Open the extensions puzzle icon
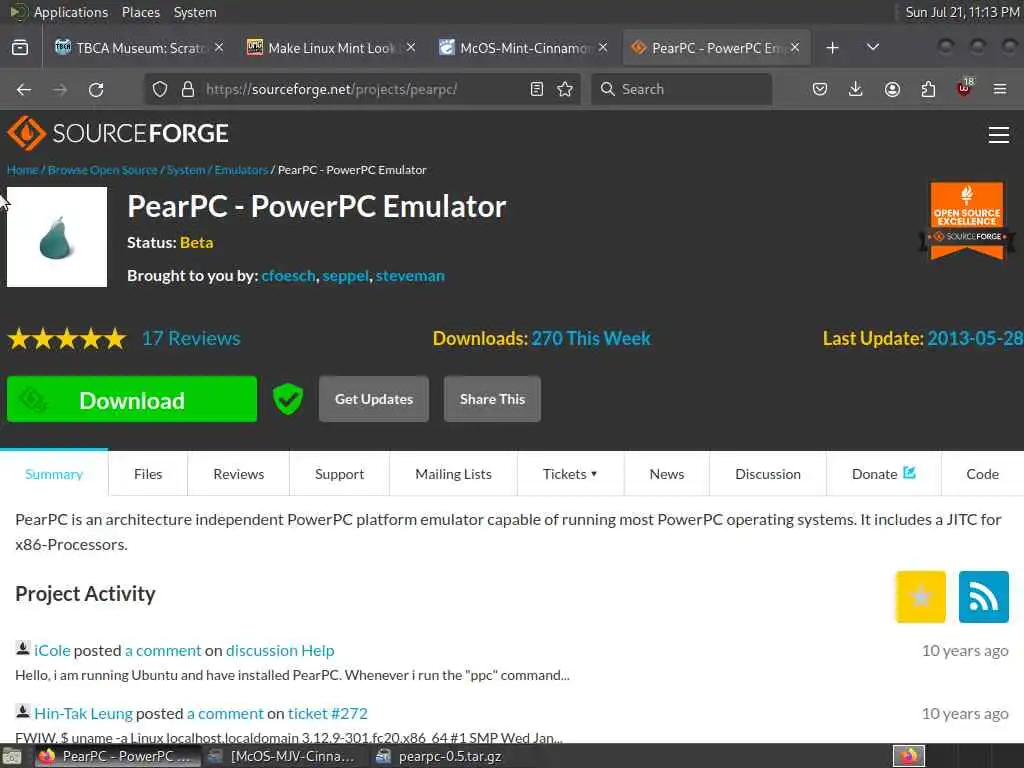 [x=928, y=89]
